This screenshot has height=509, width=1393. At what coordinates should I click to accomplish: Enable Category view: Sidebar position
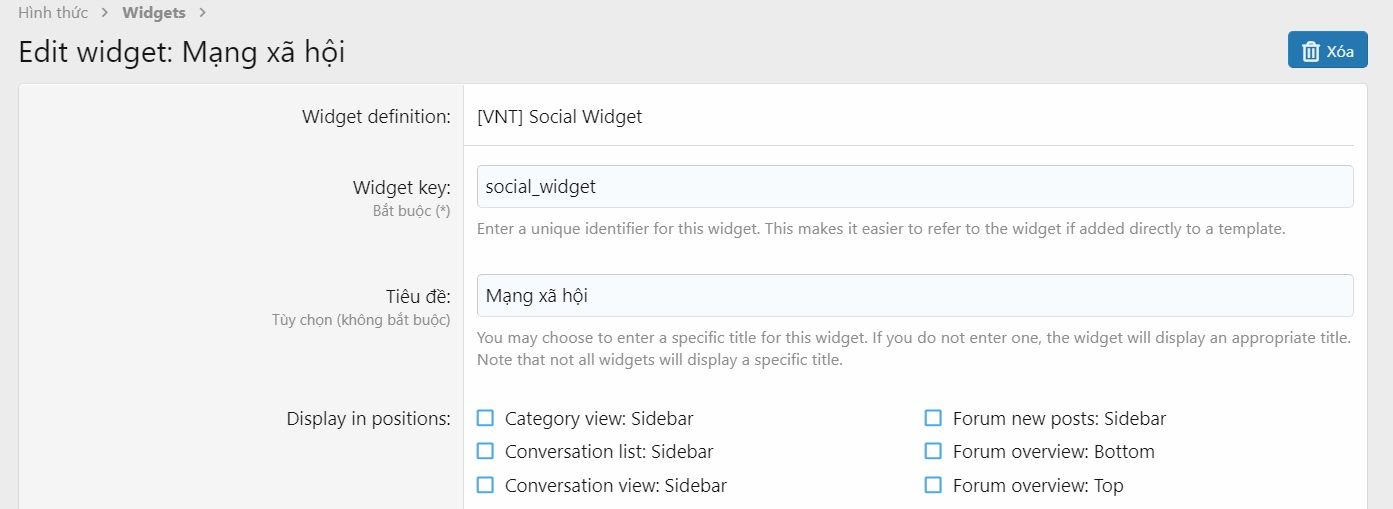click(x=486, y=418)
